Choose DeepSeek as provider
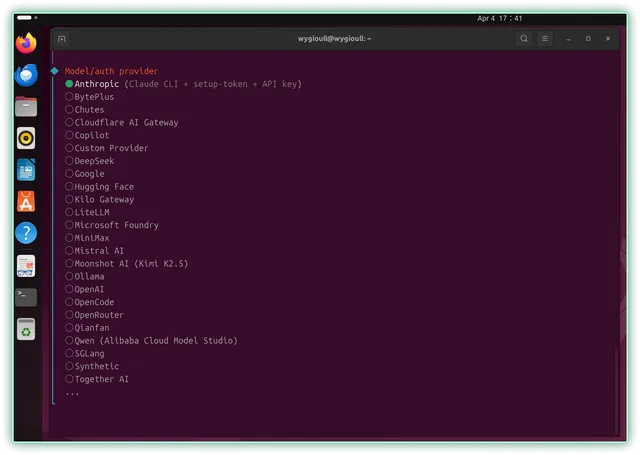This screenshot has height=455, width=640. [x=90, y=161]
